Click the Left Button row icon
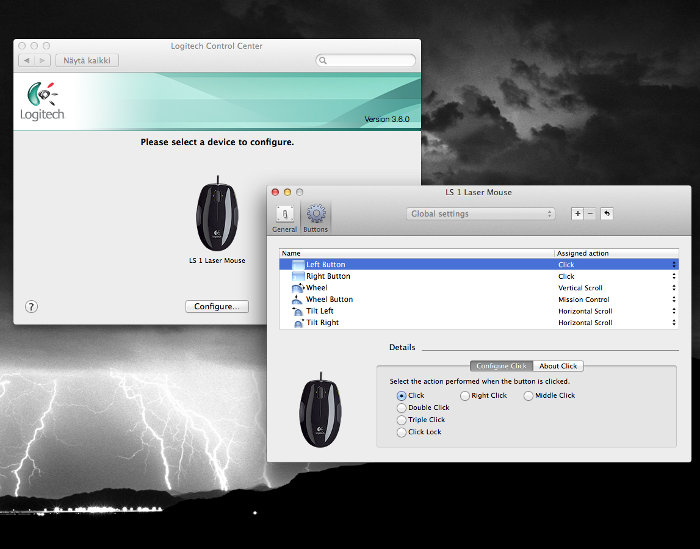This screenshot has width=700, height=549. pyautogui.click(x=298, y=265)
